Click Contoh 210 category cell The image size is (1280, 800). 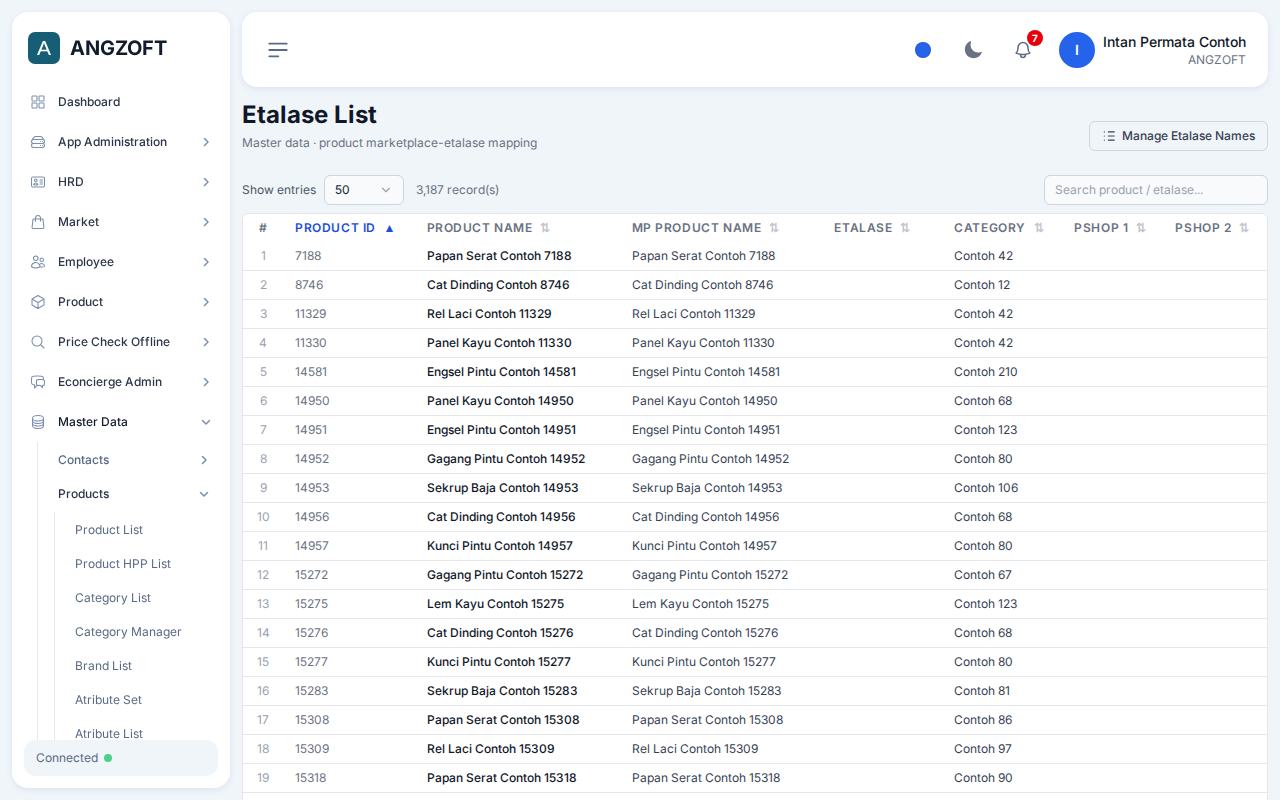coord(986,372)
